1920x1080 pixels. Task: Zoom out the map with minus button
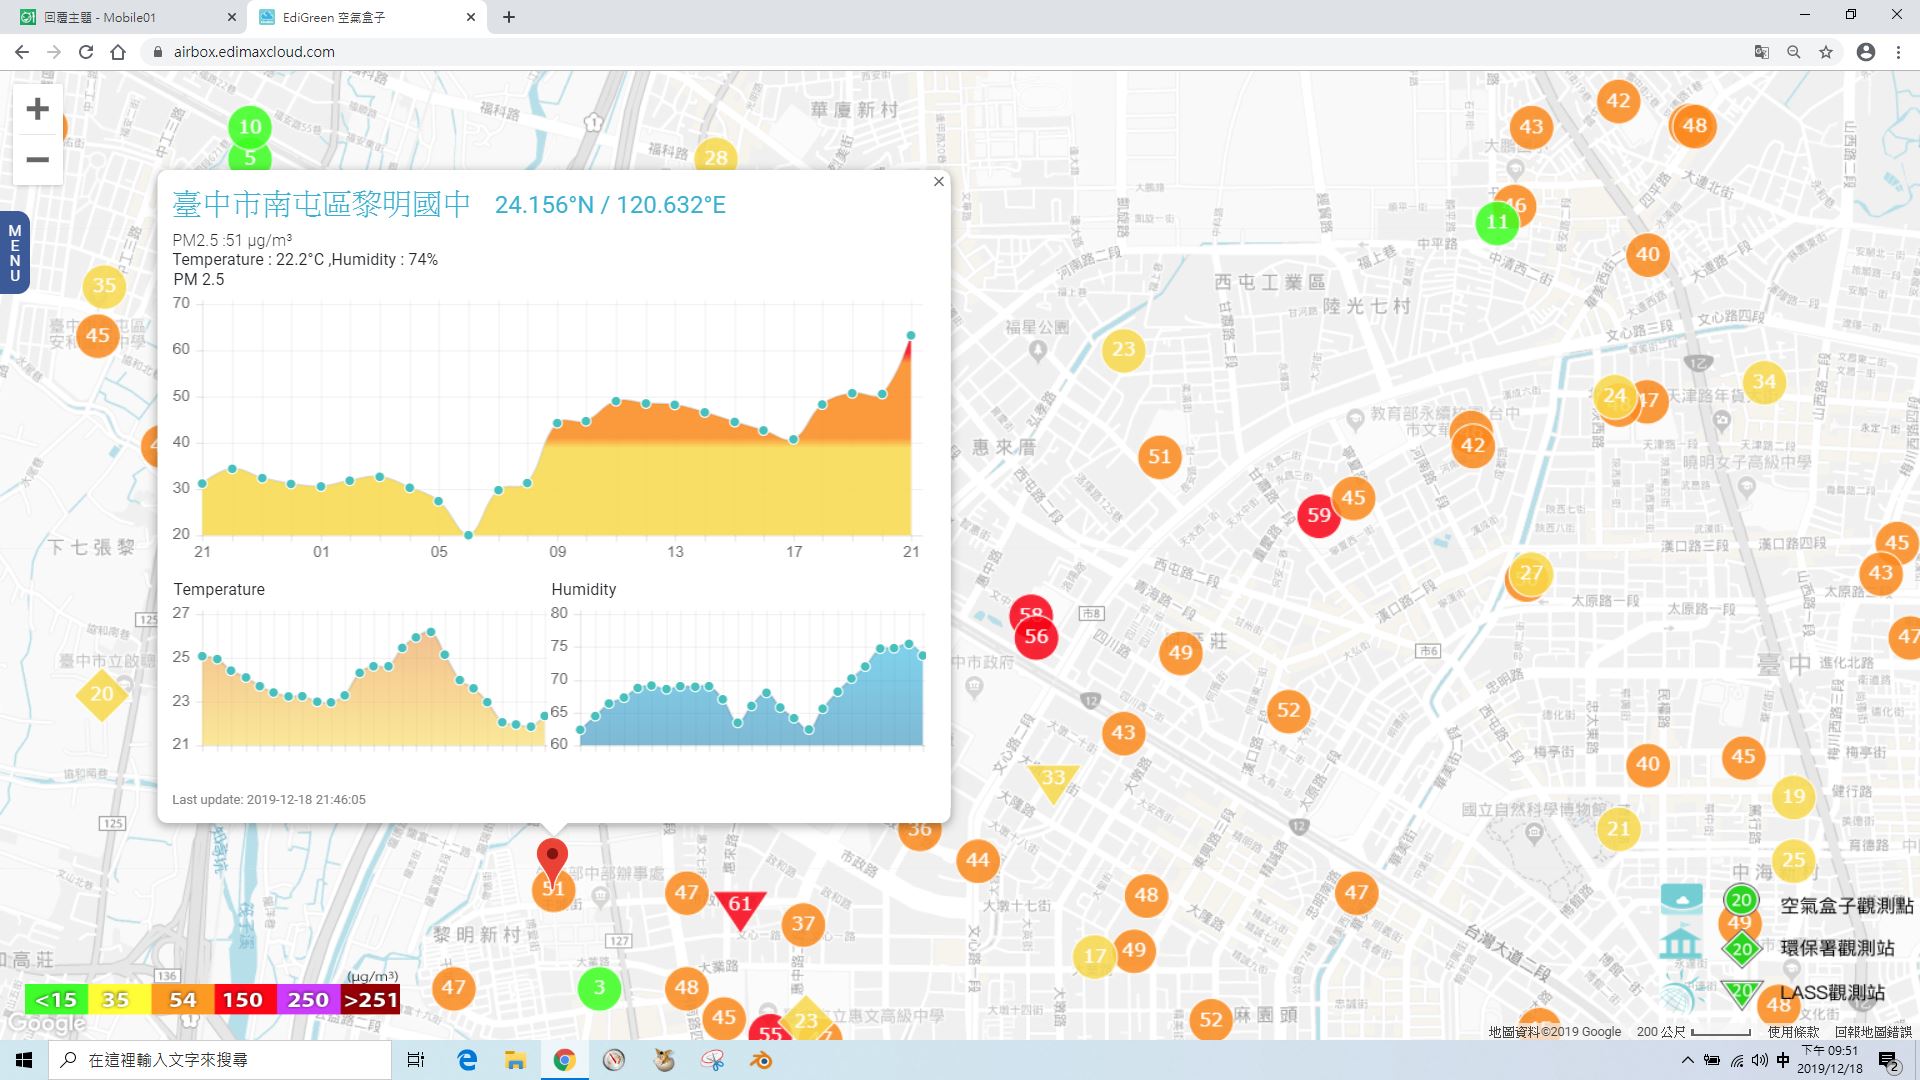click(37, 160)
